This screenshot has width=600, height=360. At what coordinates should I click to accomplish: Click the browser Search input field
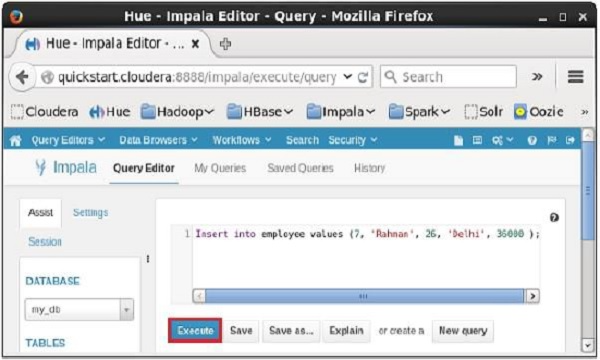click(x=448, y=77)
